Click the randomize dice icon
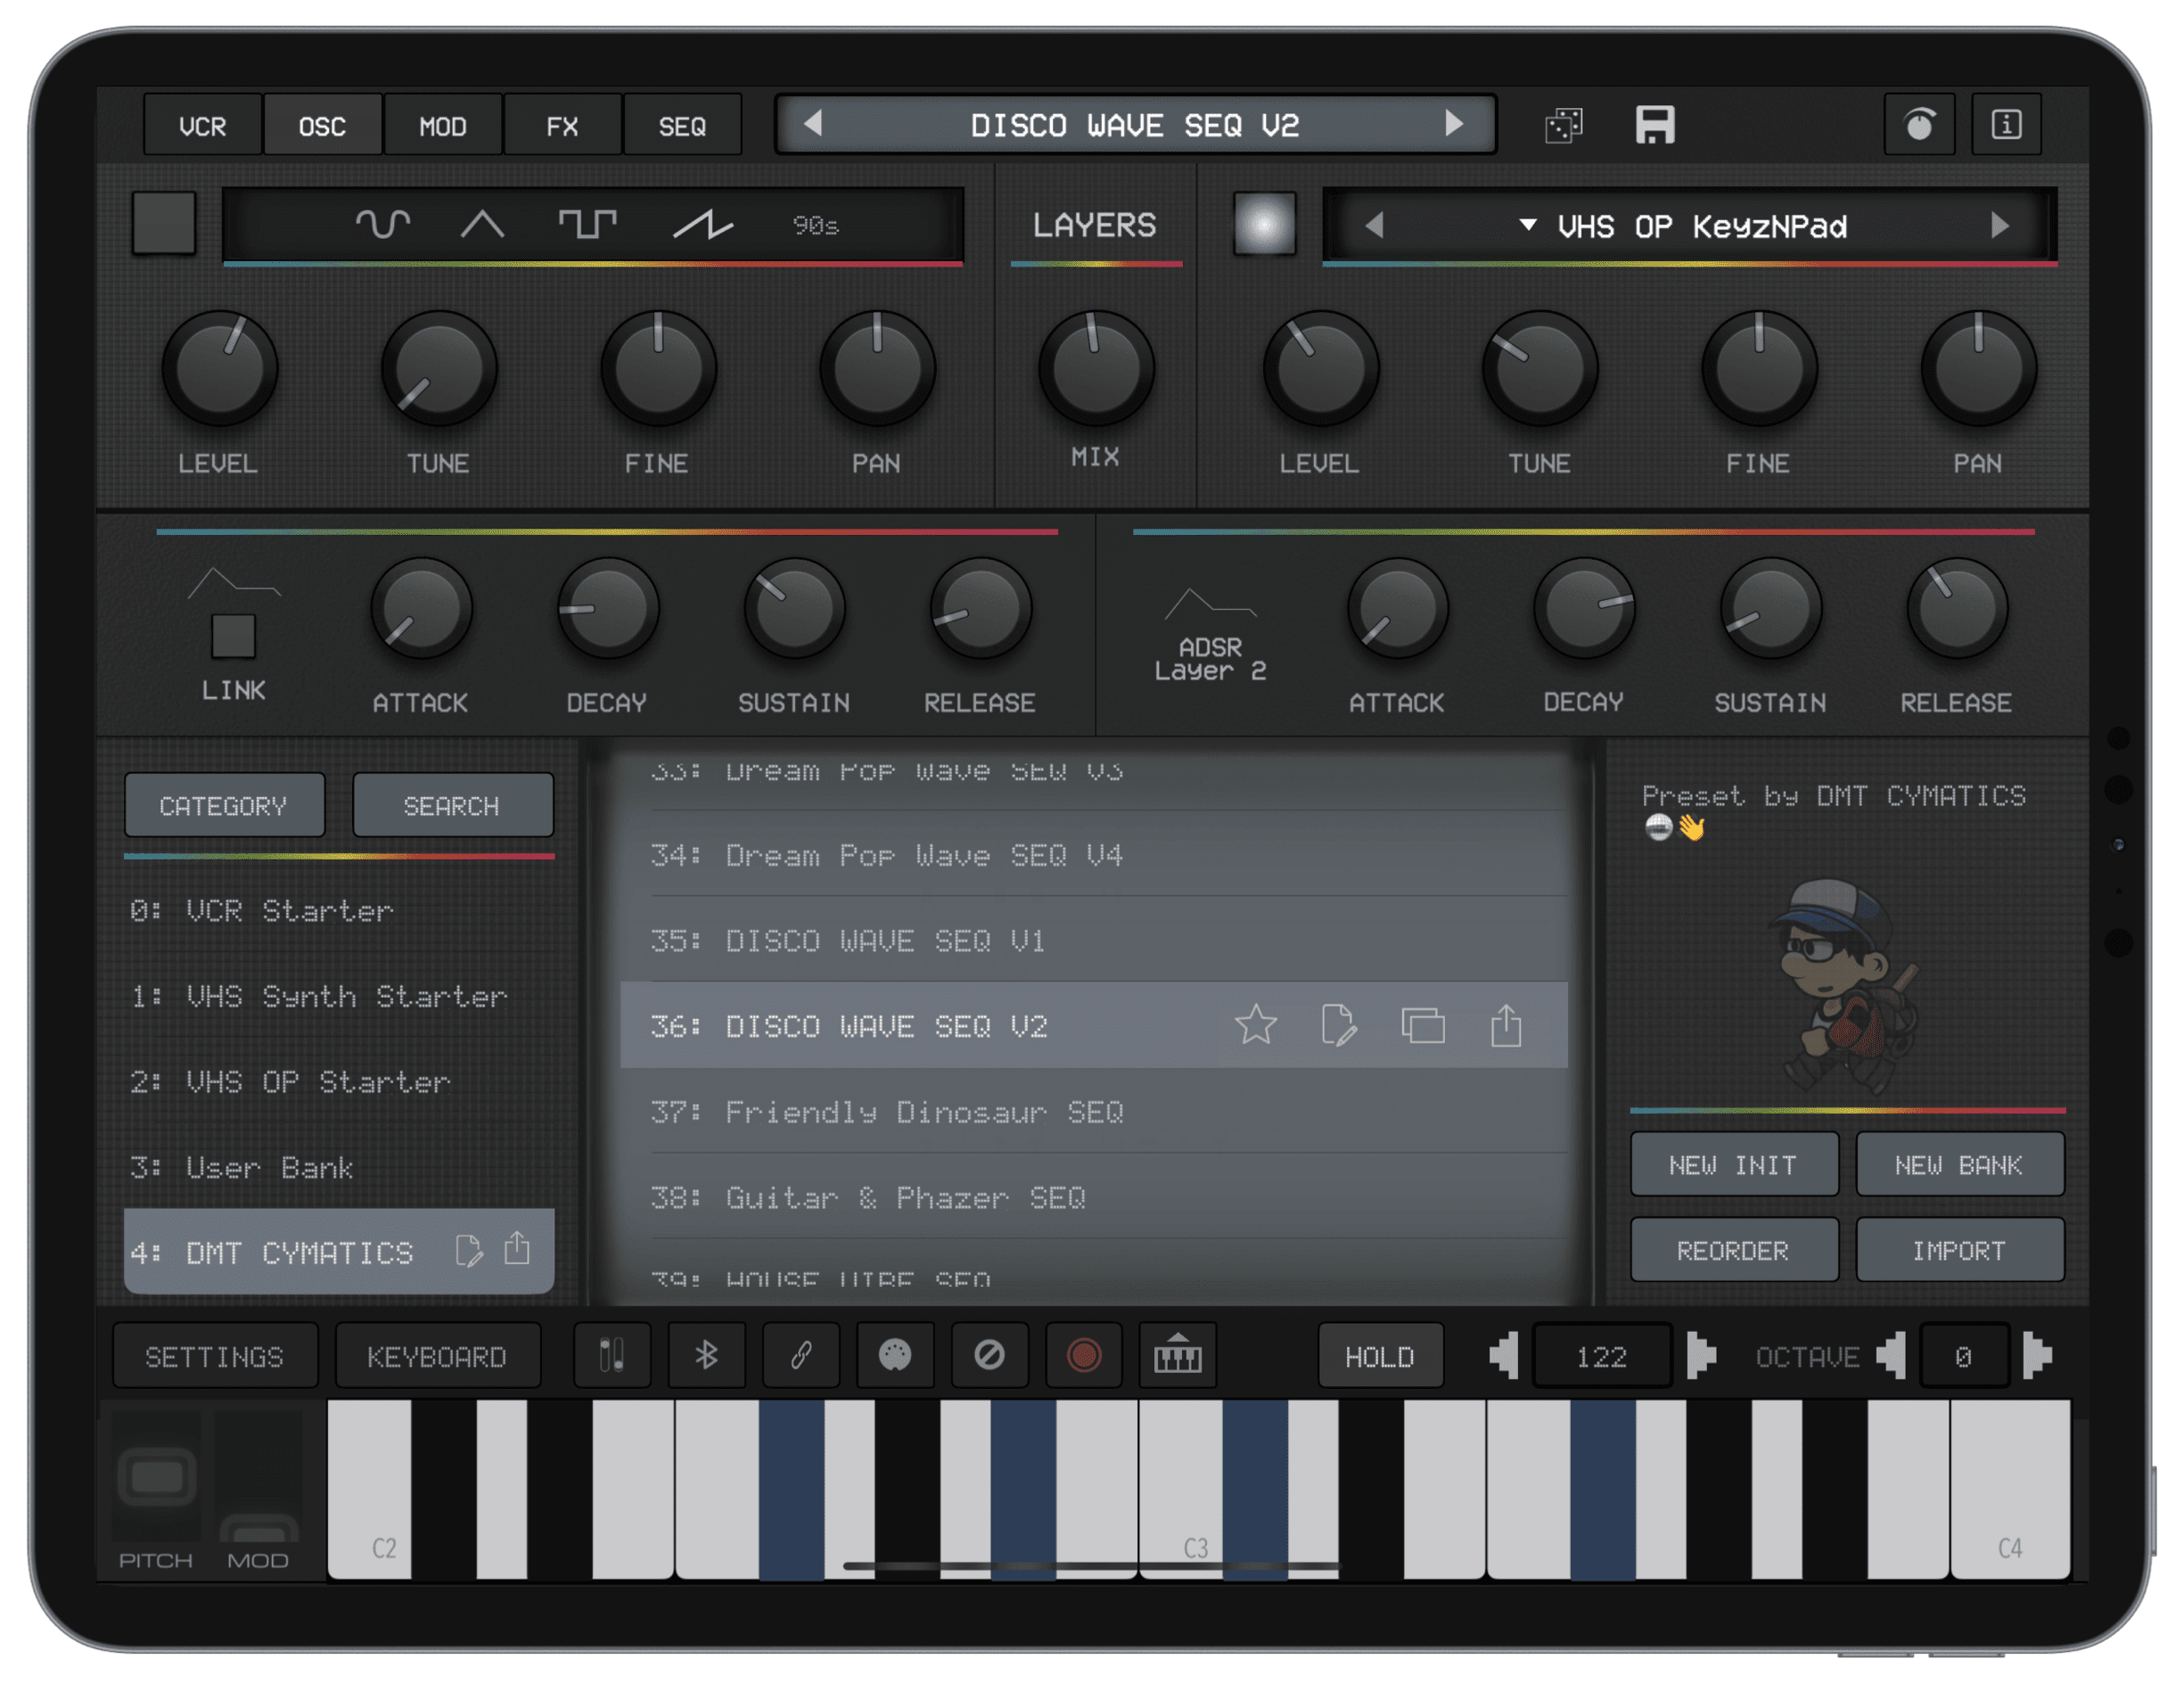The image size is (2184, 1685). [1563, 126]
